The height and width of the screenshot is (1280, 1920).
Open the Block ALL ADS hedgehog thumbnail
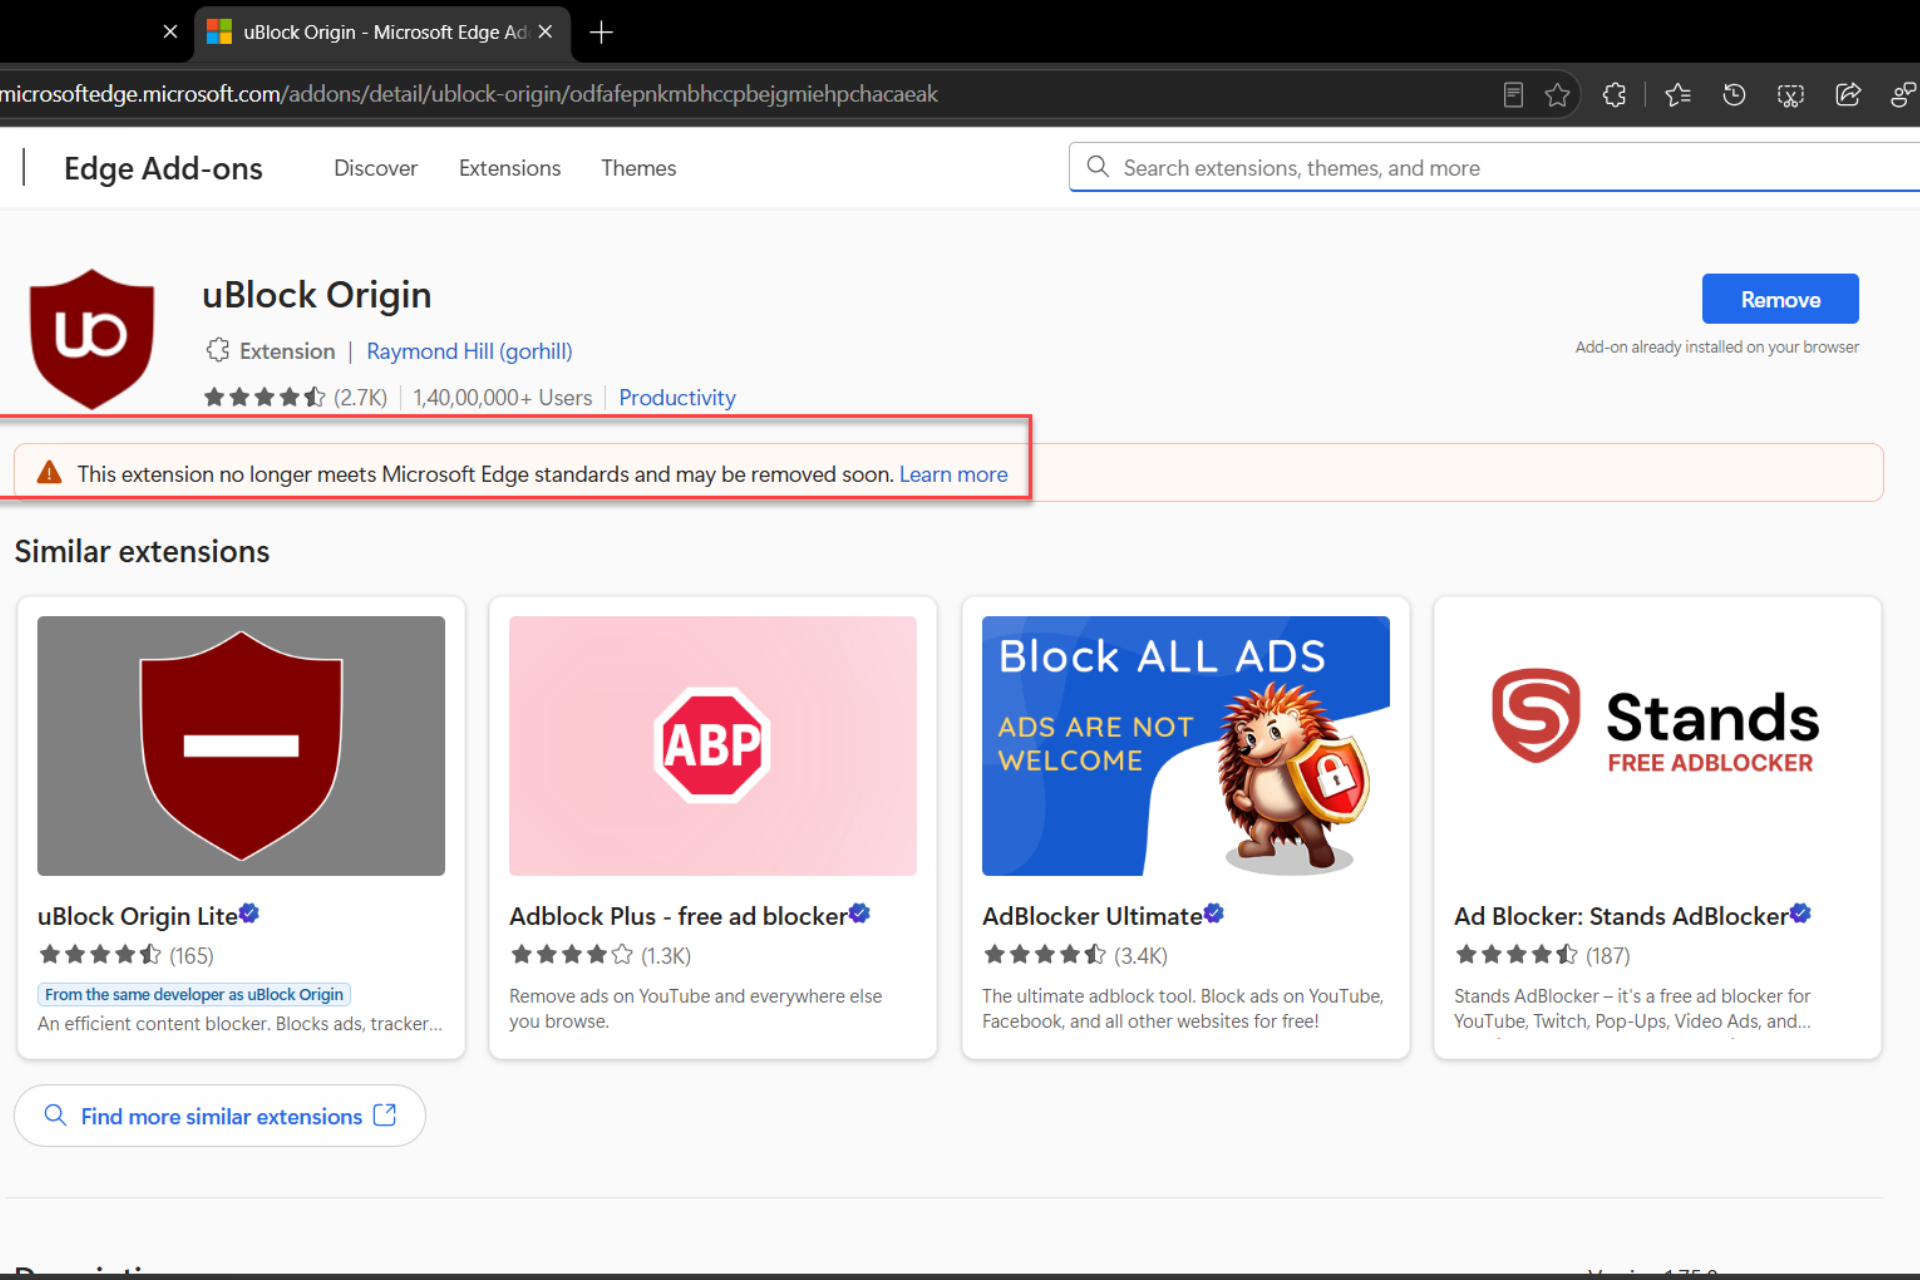[x=1185, y=746]
